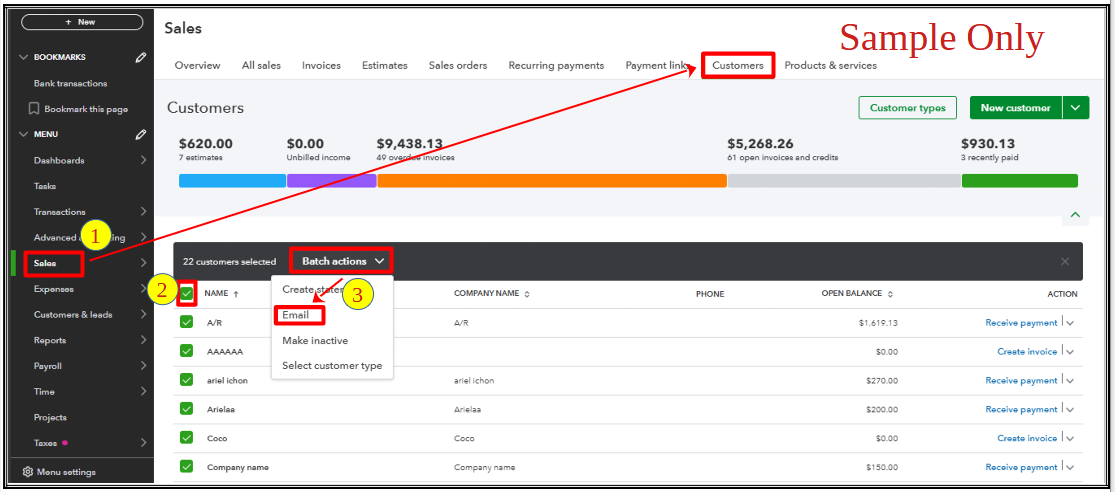Uncheck the Coco customer checkbox
The height and width of the screenshot is (492, 1115).
[186, 437]
